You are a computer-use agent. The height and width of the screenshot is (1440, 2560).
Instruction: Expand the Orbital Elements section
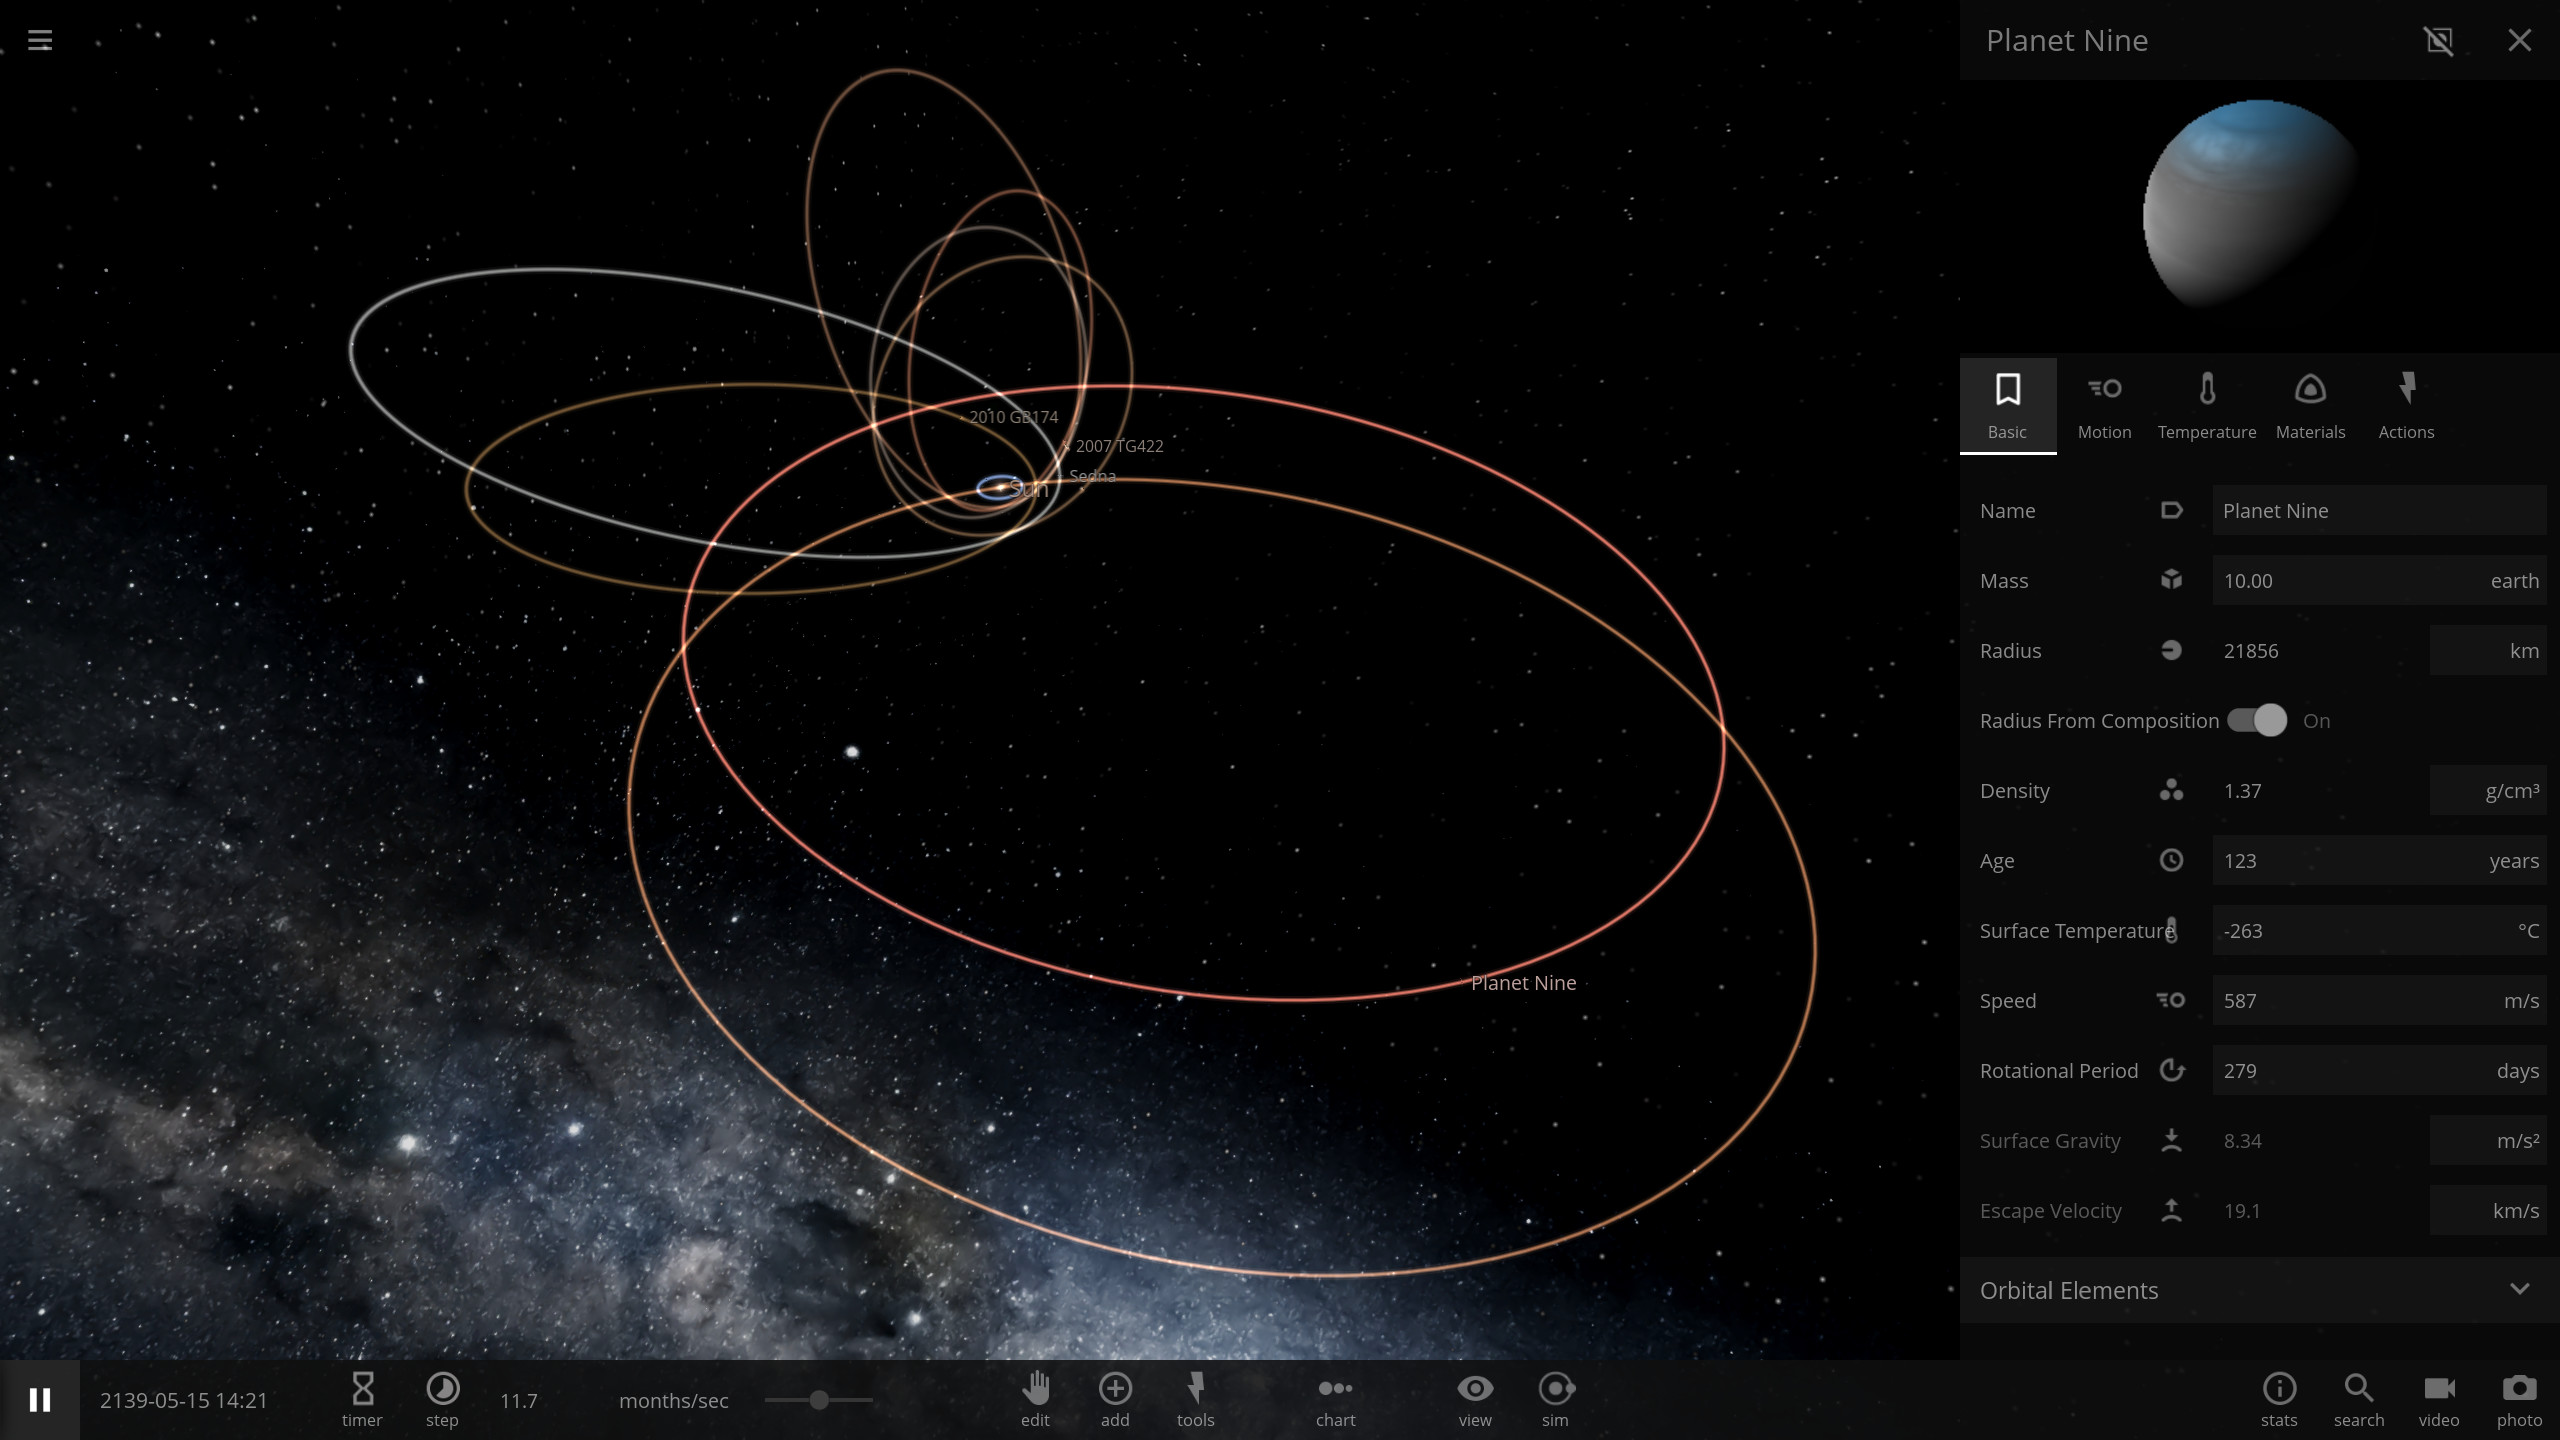click(x=2518, y=1289)
